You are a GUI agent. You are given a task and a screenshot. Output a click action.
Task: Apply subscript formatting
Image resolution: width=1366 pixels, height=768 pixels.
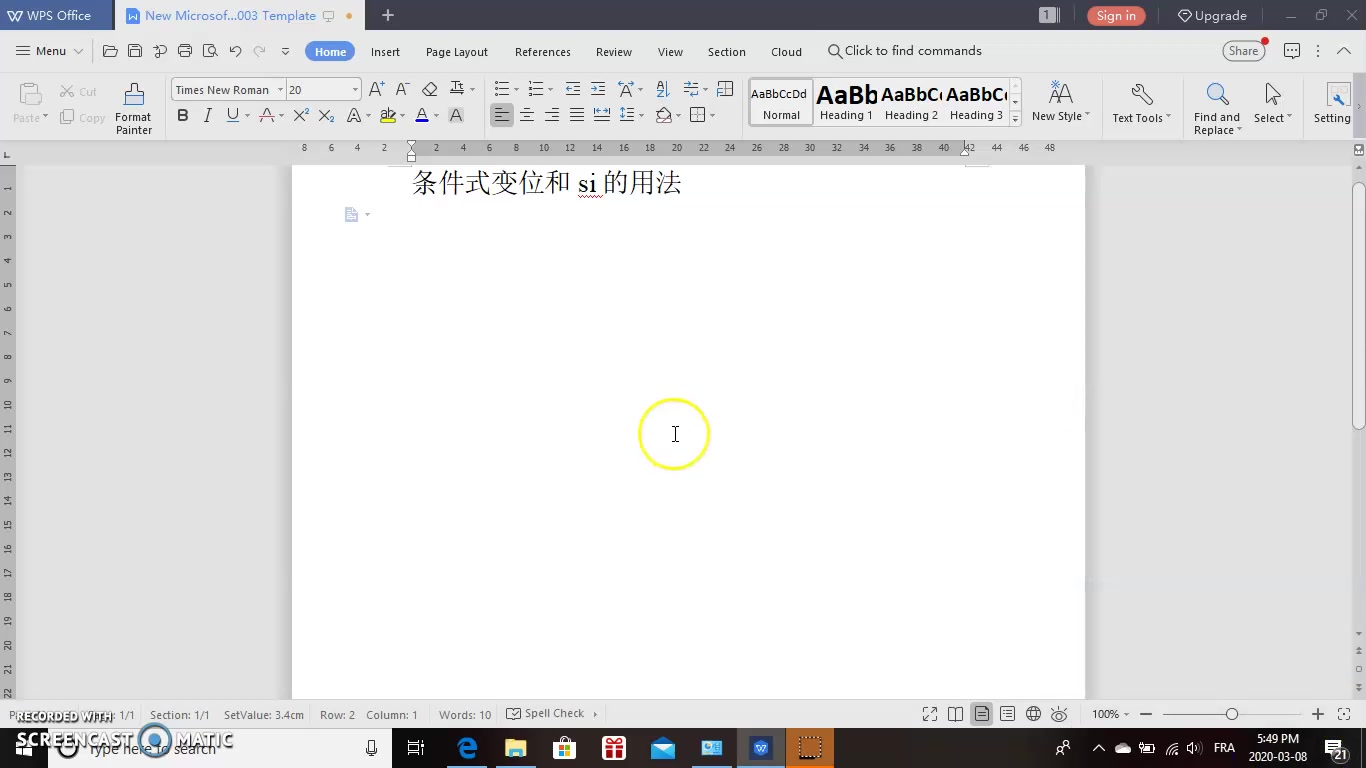pos(324,115)
